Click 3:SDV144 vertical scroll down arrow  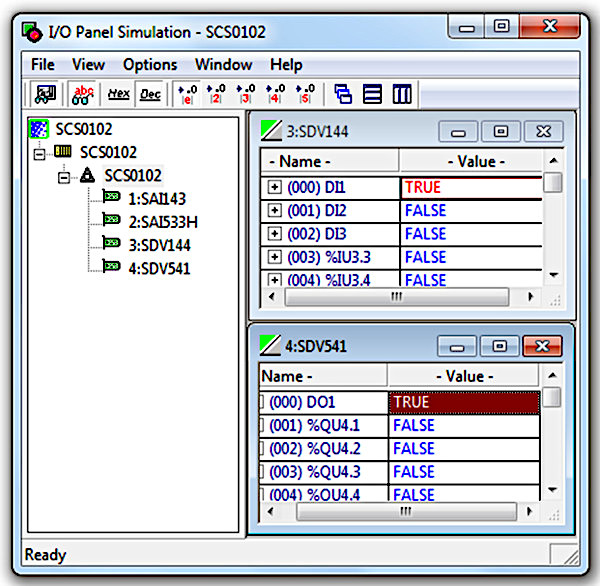point(553,275)
